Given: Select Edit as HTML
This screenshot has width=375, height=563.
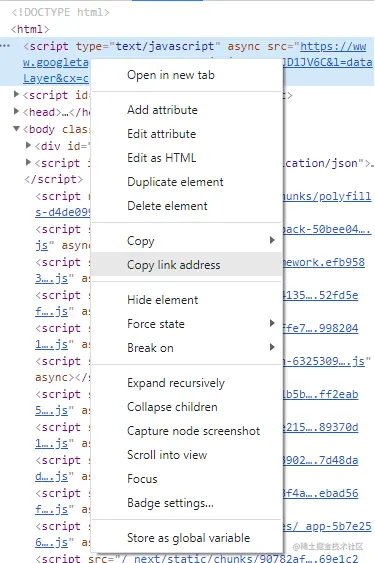Looking at the screenshot, I should (x=186, y=158).
